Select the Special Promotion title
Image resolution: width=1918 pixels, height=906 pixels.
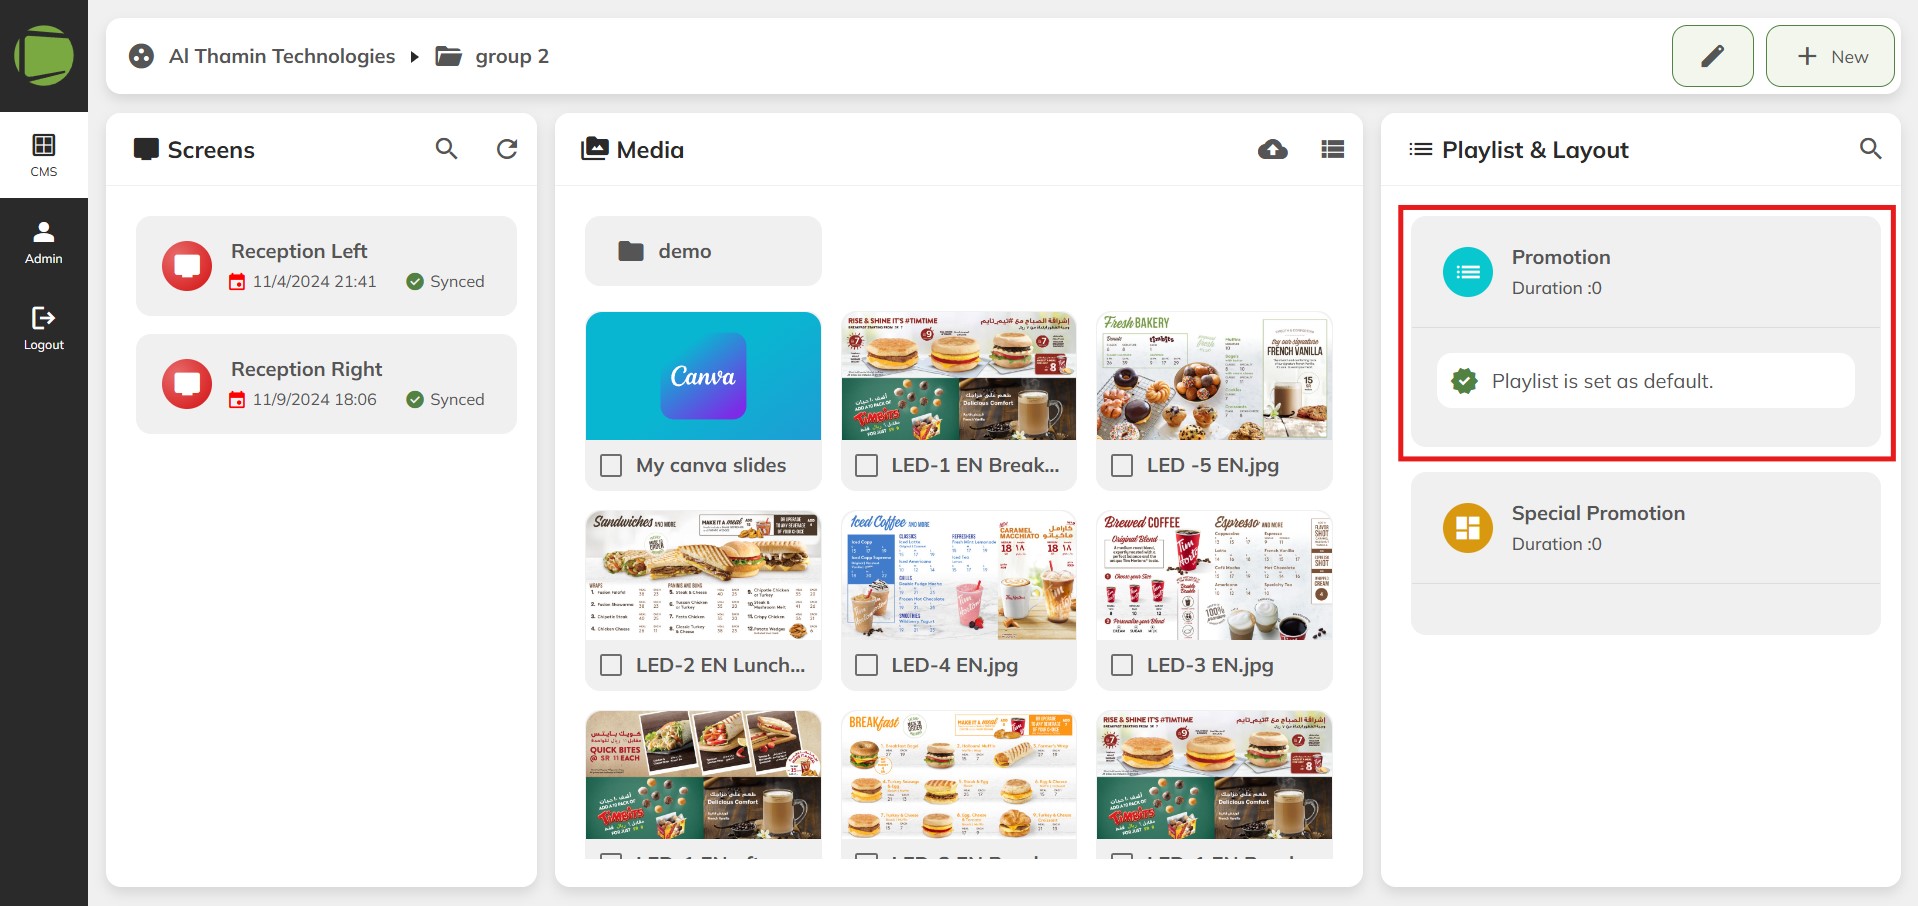[x=1598, y=513]
